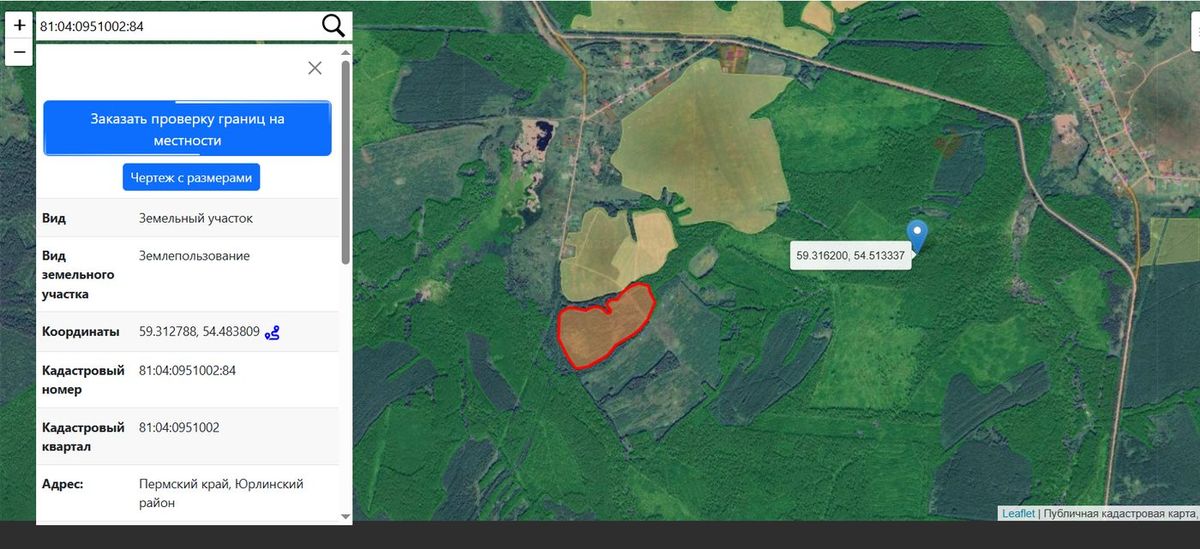Viewport: 1200px width, 549px height.
Task: Zoom out of the map with minus button
Action: (19, 52)
